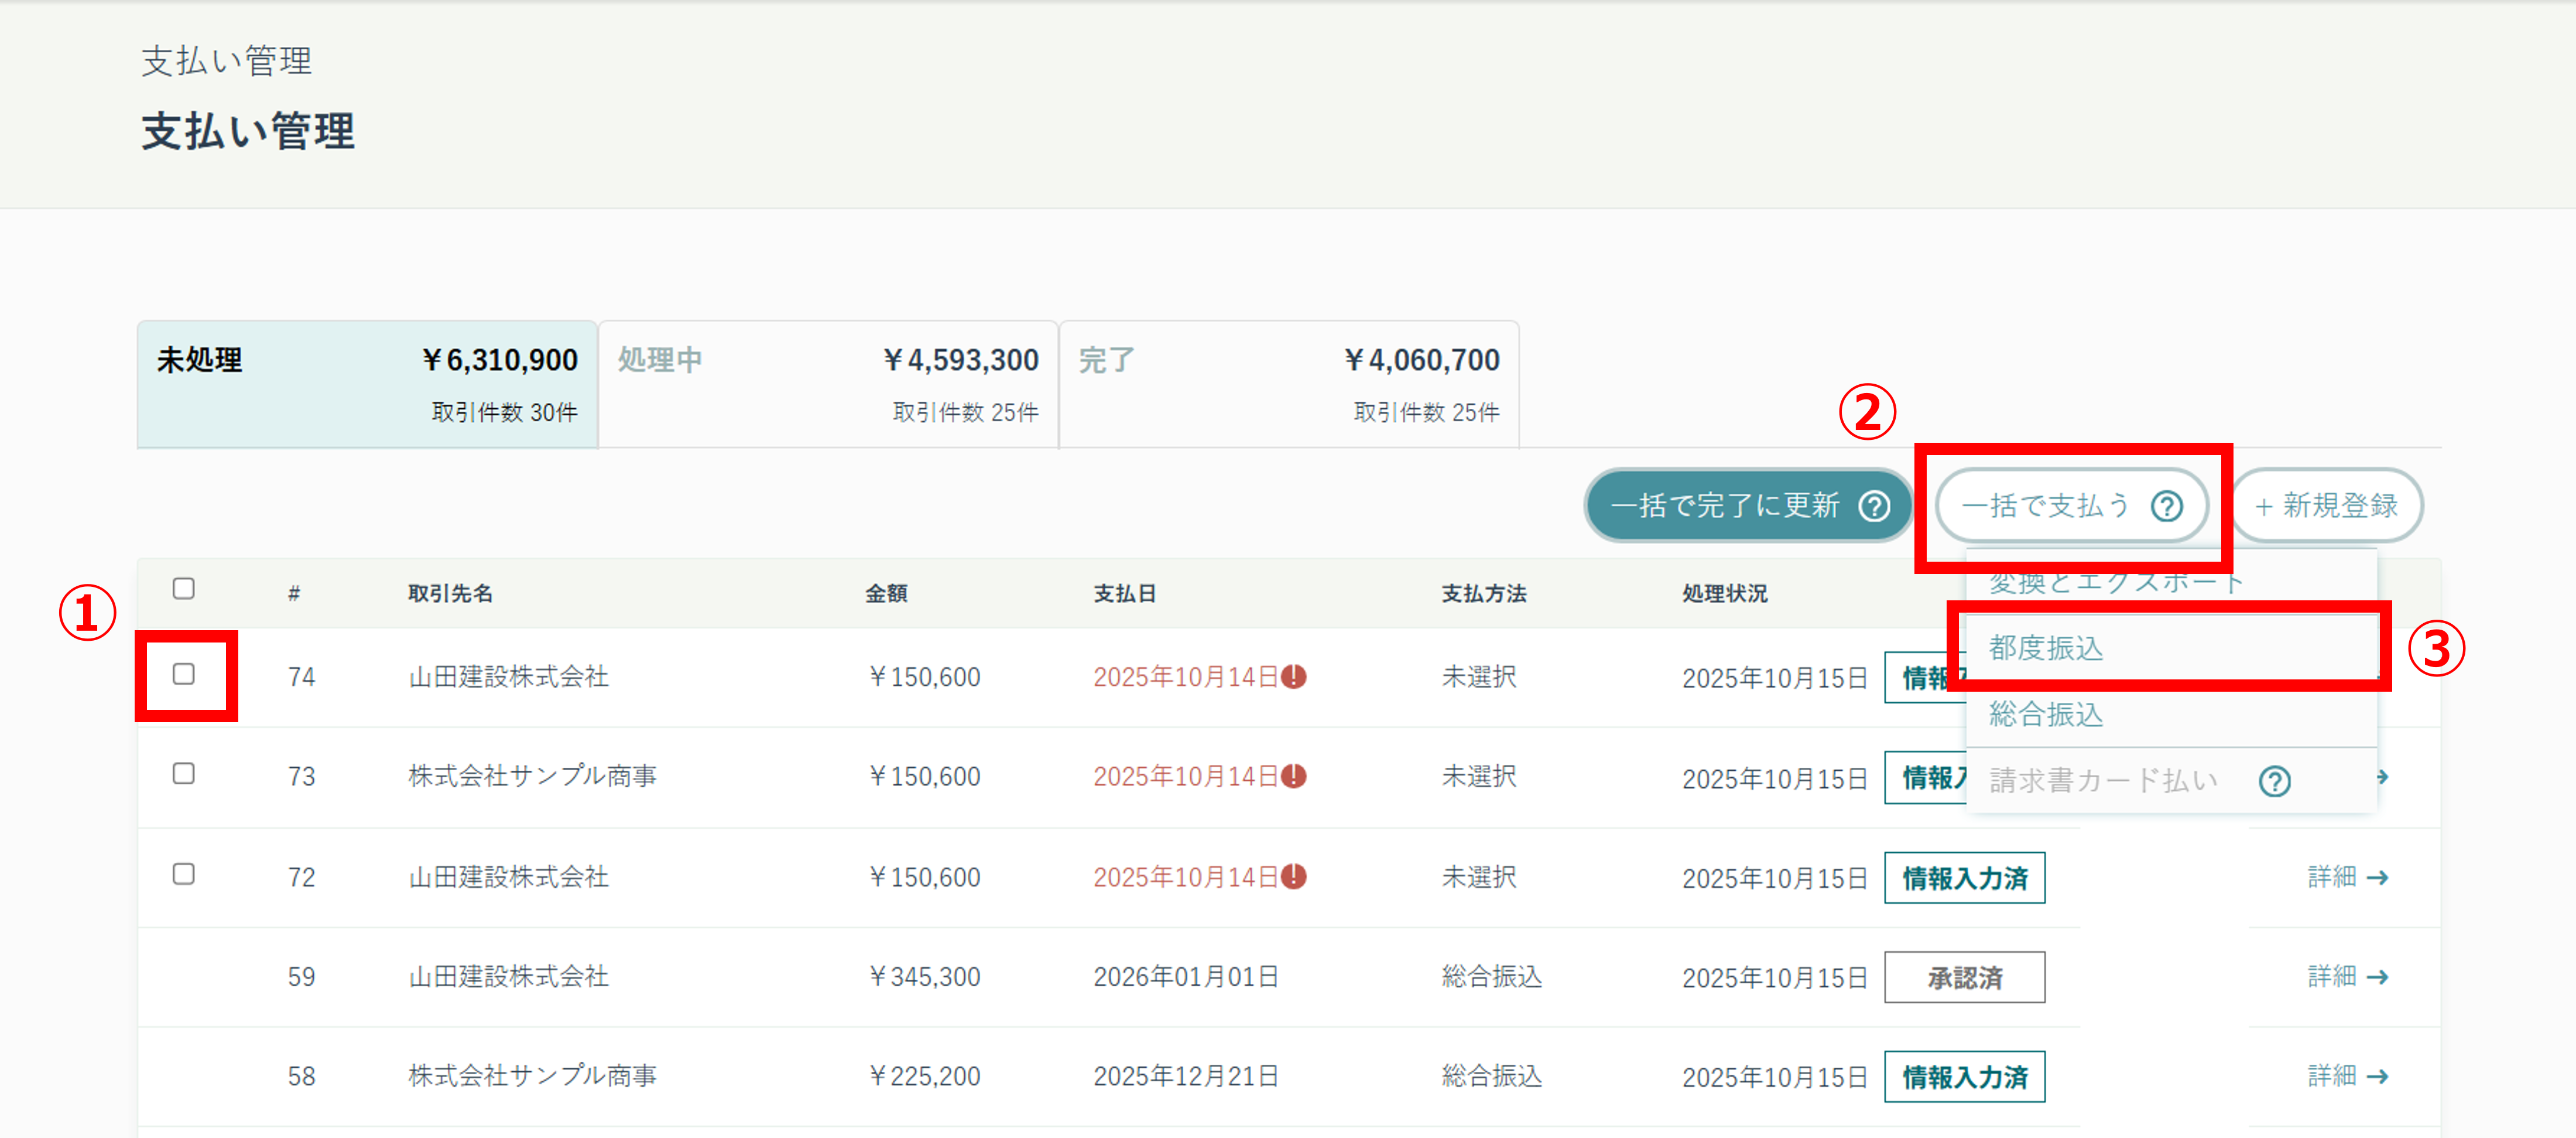Click overdue warning icon on row 72
Viewport: 2576px width, 1138px height.
click(x=1293, y=876)
